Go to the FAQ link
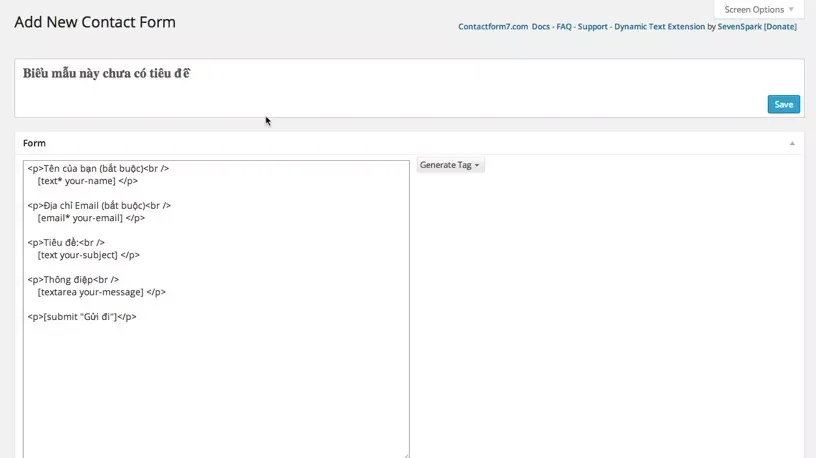This screenshot has height=458, width=816. pos(564,27)
